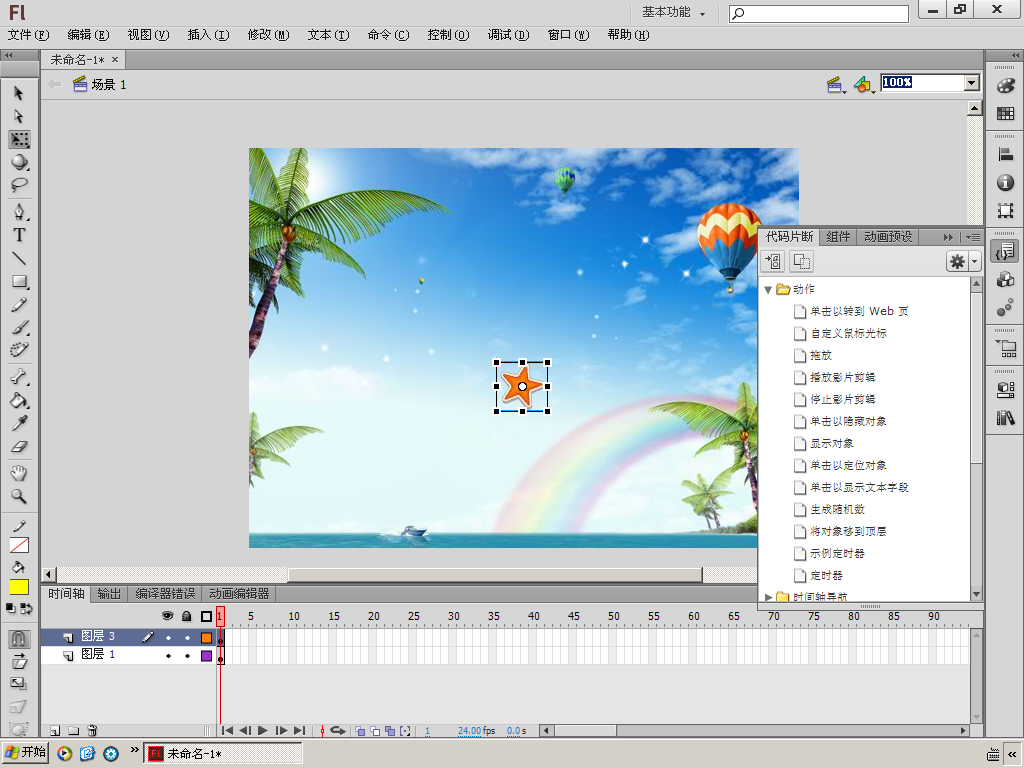
Task: Collapse the tools panel double arrow
Action: click(x=9, y=56)
